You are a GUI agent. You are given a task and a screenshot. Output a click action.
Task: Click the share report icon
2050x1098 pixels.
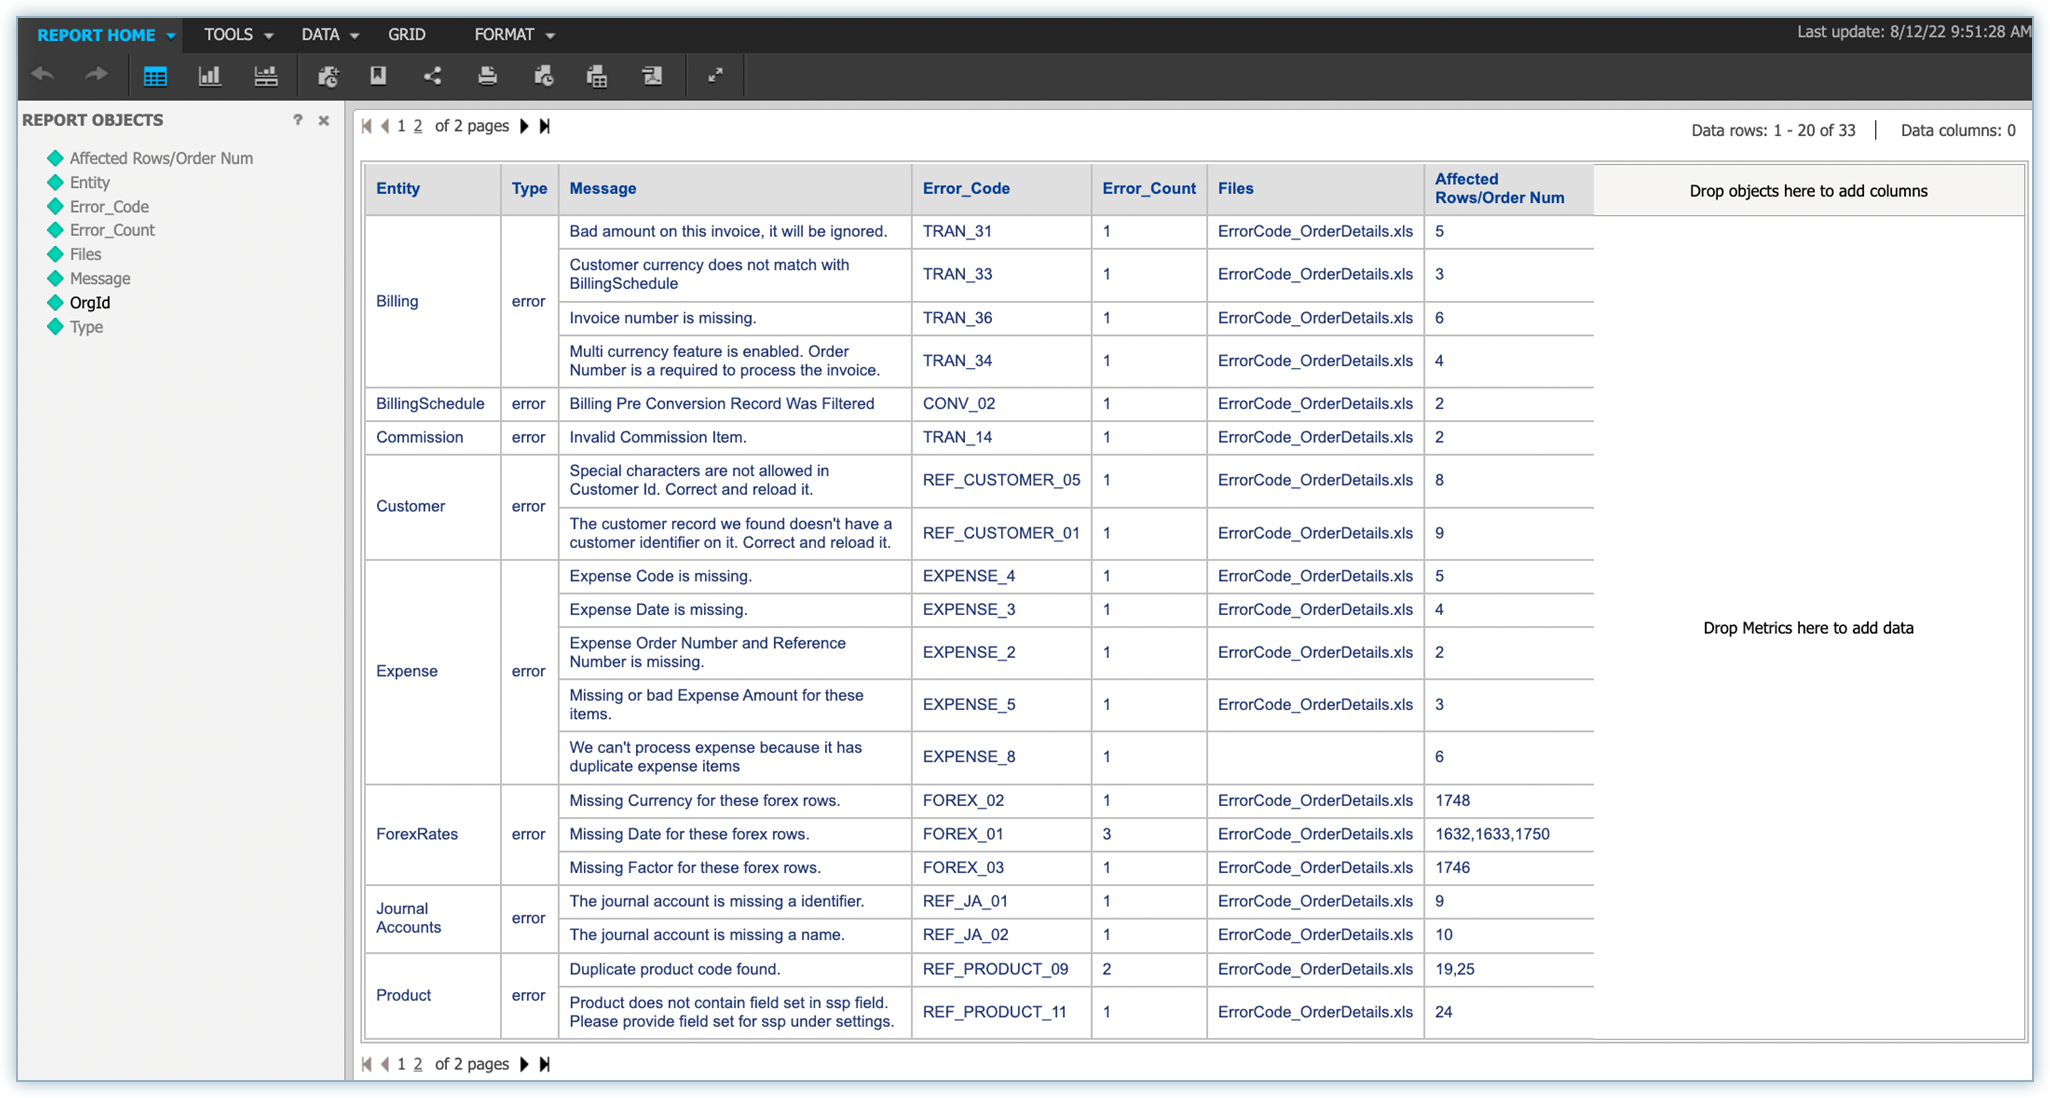(x=433, y=76)
